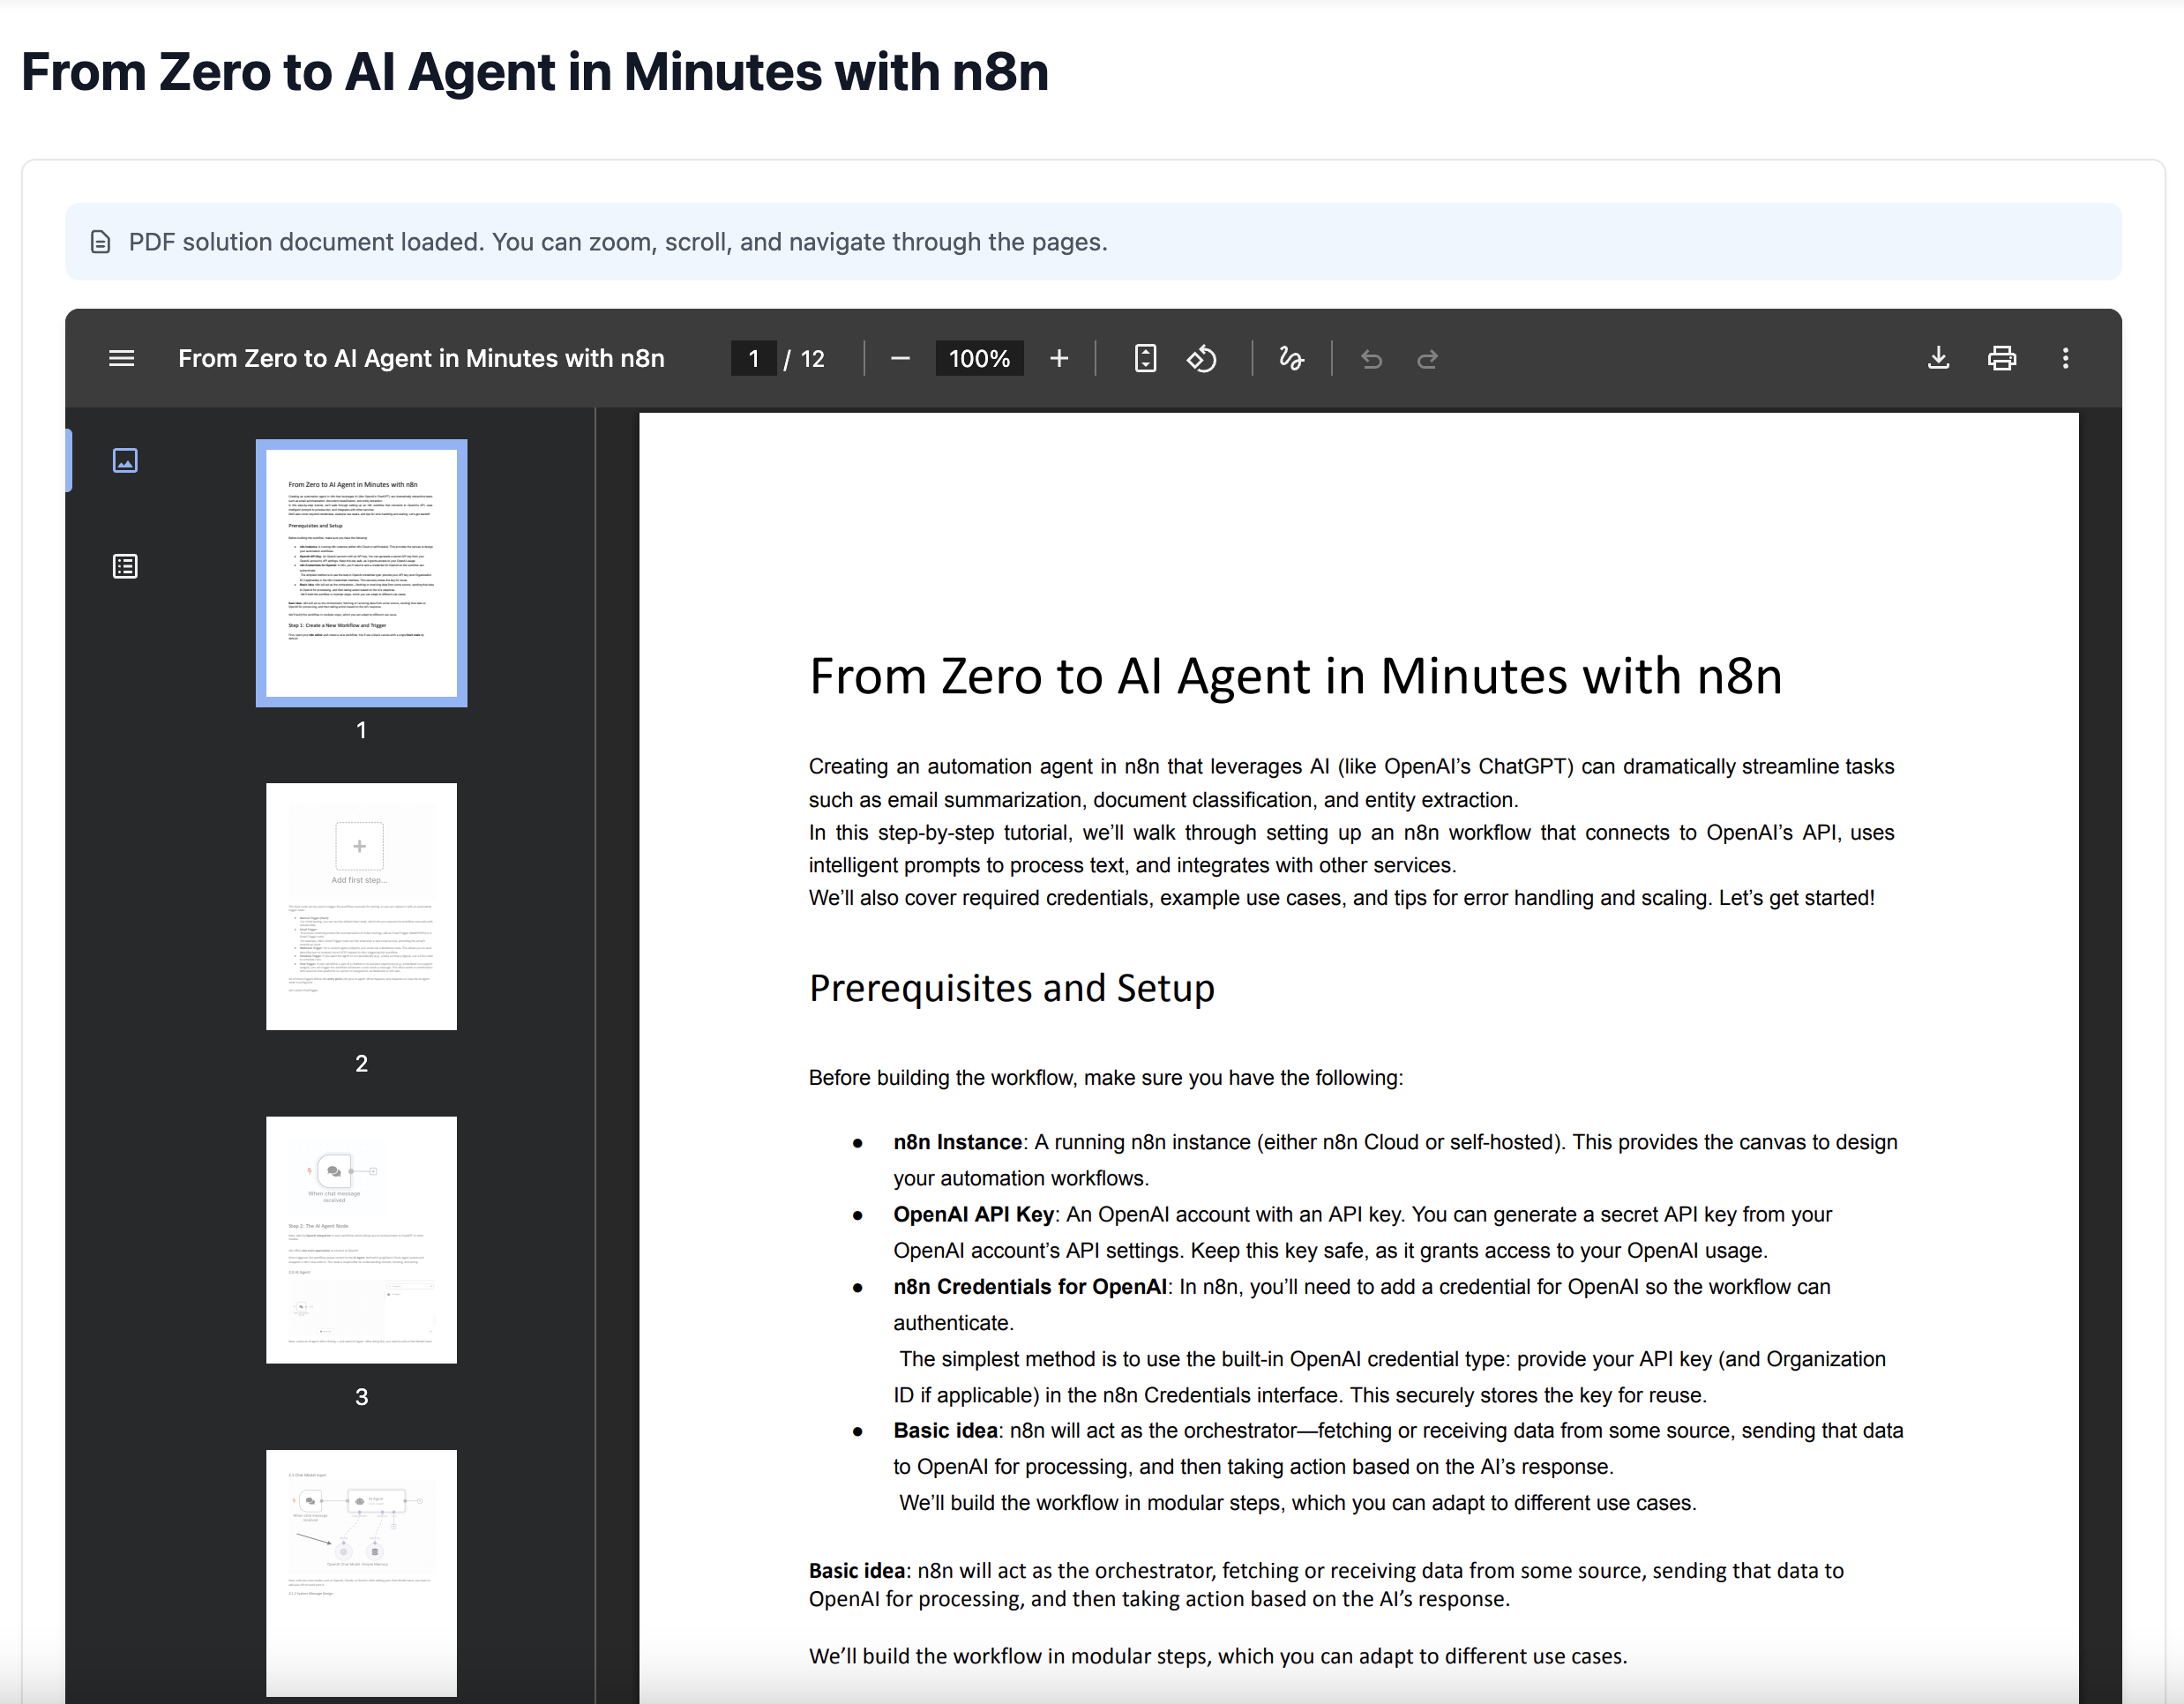
Task: Click the 'n8n Instance' bullet label
Action: click(957, 1142)
